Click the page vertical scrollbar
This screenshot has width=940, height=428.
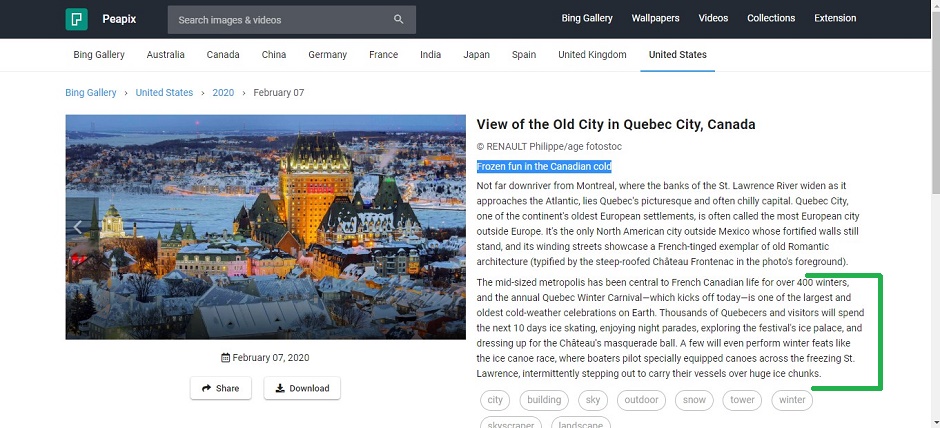(x=935, y=214)
